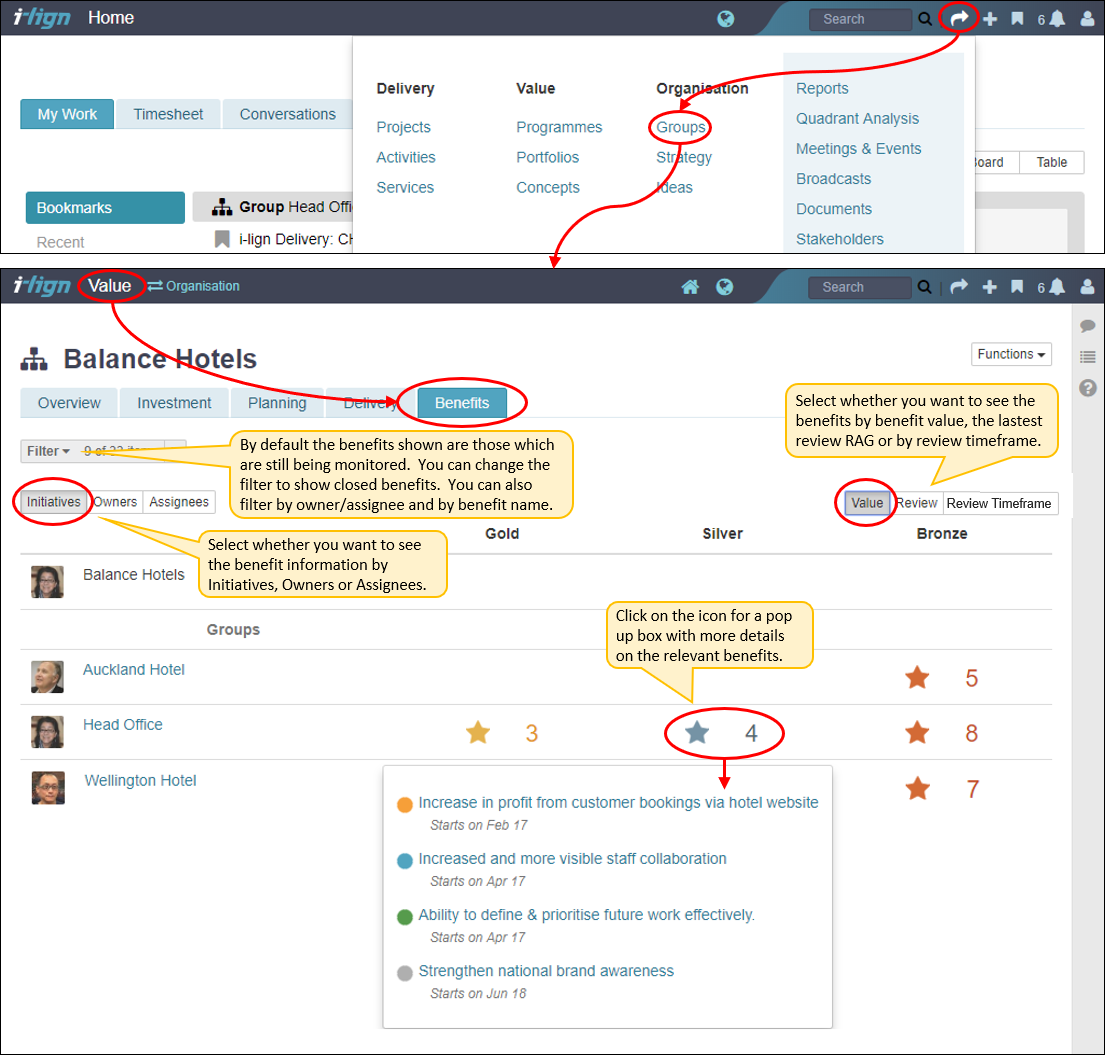
Task: Go to the Overview tab
Action: click(69, 403)
